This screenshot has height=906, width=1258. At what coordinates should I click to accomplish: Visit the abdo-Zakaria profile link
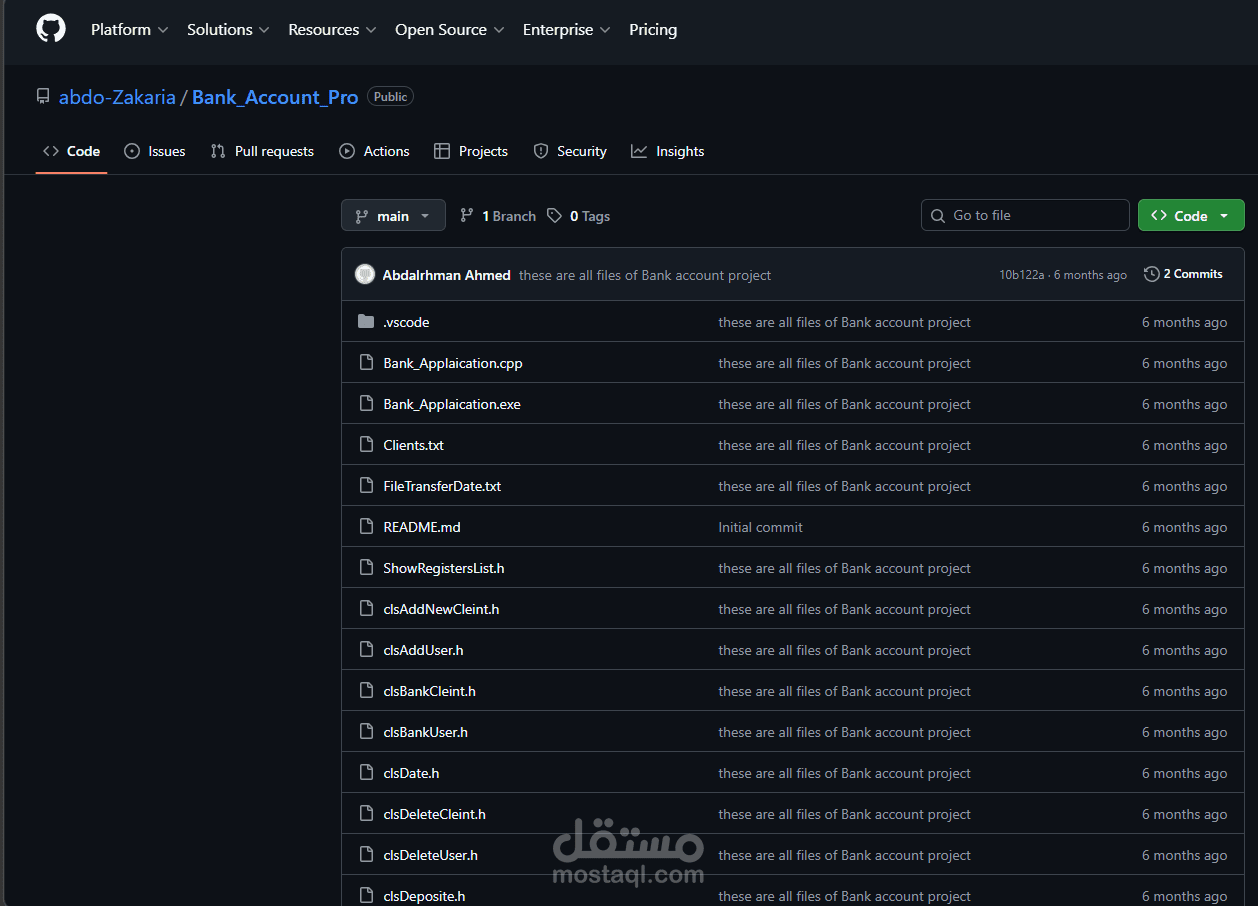[117, 96]
